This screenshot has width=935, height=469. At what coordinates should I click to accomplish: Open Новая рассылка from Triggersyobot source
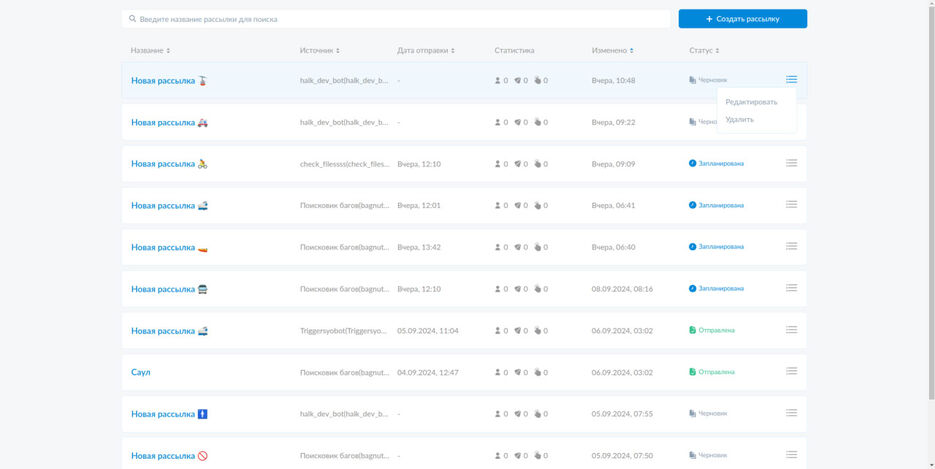click(169, 331)
